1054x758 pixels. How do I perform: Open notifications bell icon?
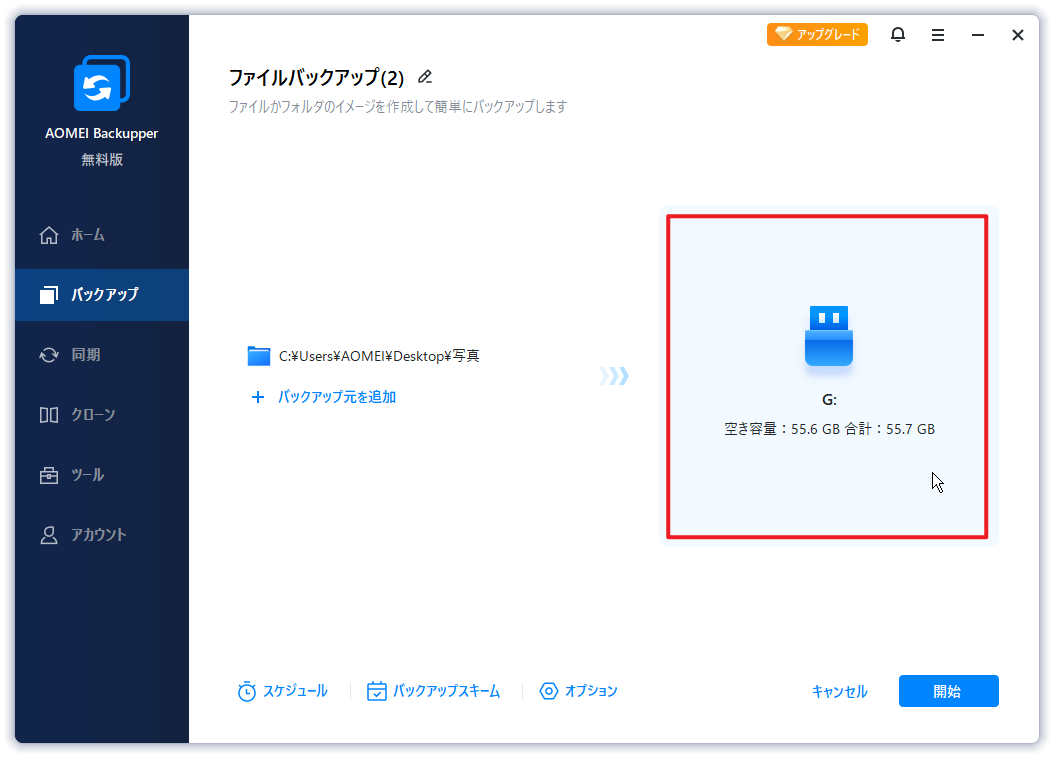[897, 34]
